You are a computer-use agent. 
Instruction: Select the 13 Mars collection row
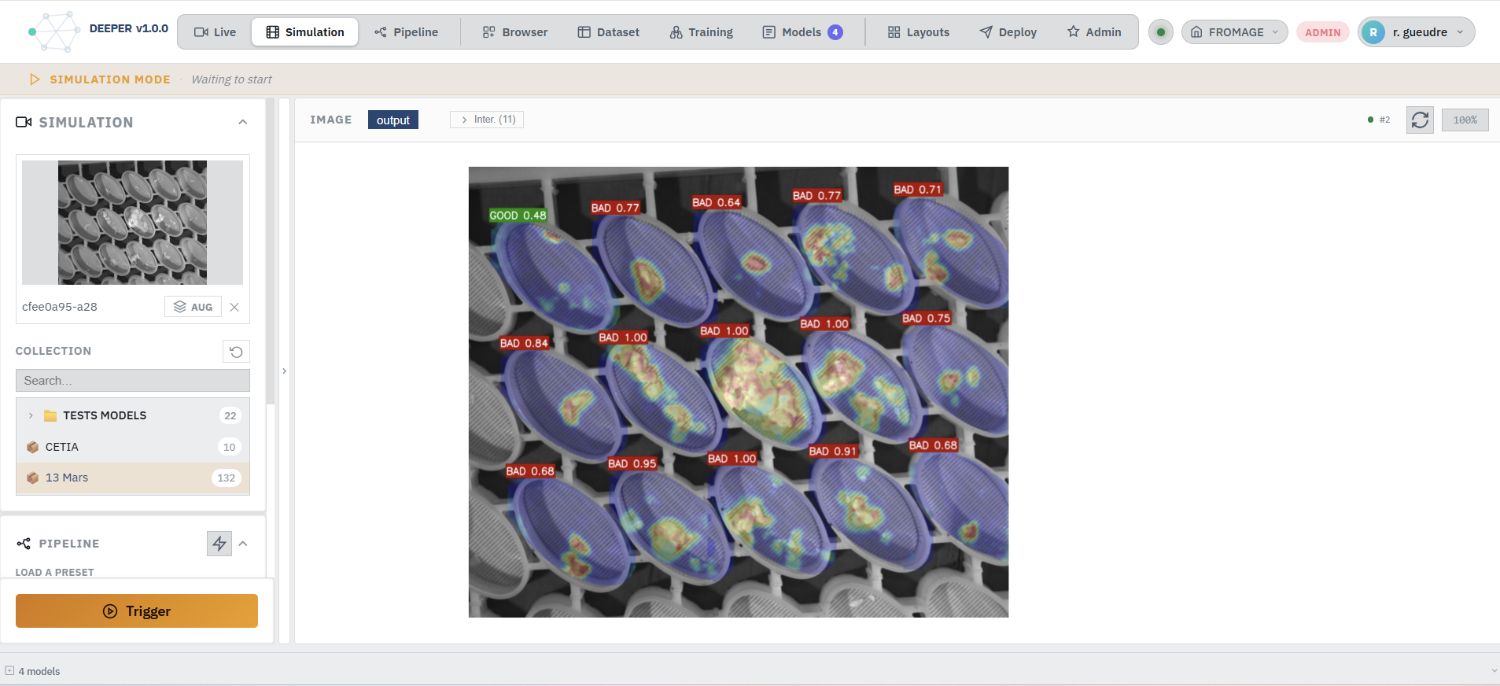pyautogui.click(x=133, y=478)
